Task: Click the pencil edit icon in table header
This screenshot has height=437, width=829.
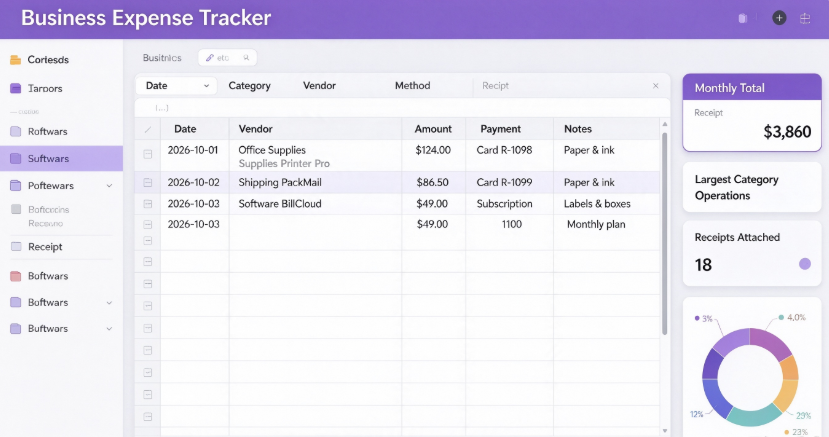Action: (148, 129)
